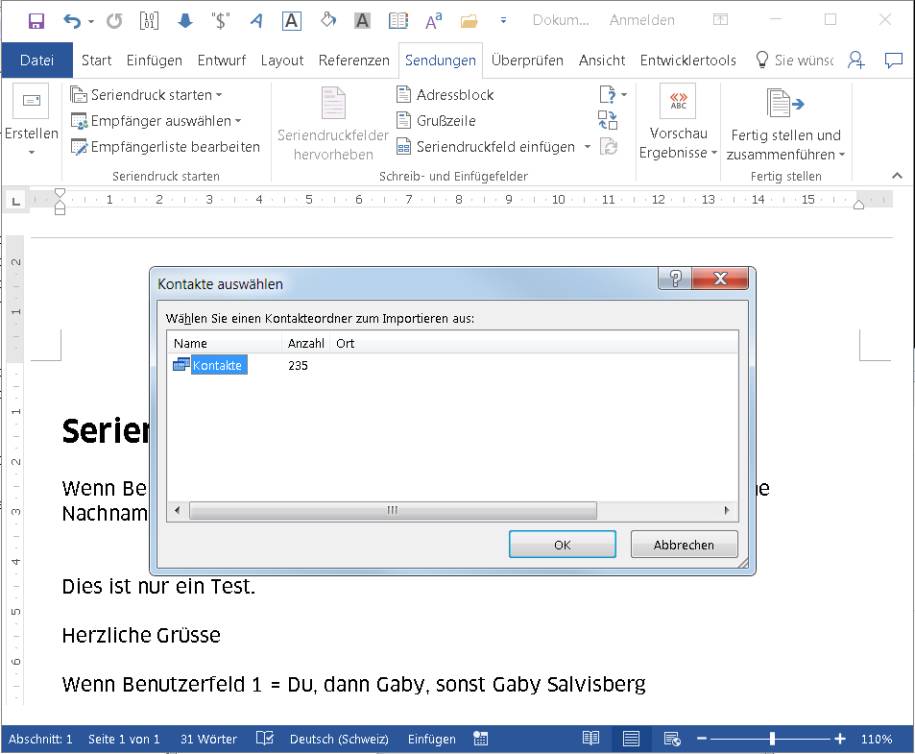Click the help question mark in dialog title
The width and height of the screenshot is (915, 754).
pyautogui.click(x=675, y=279)
